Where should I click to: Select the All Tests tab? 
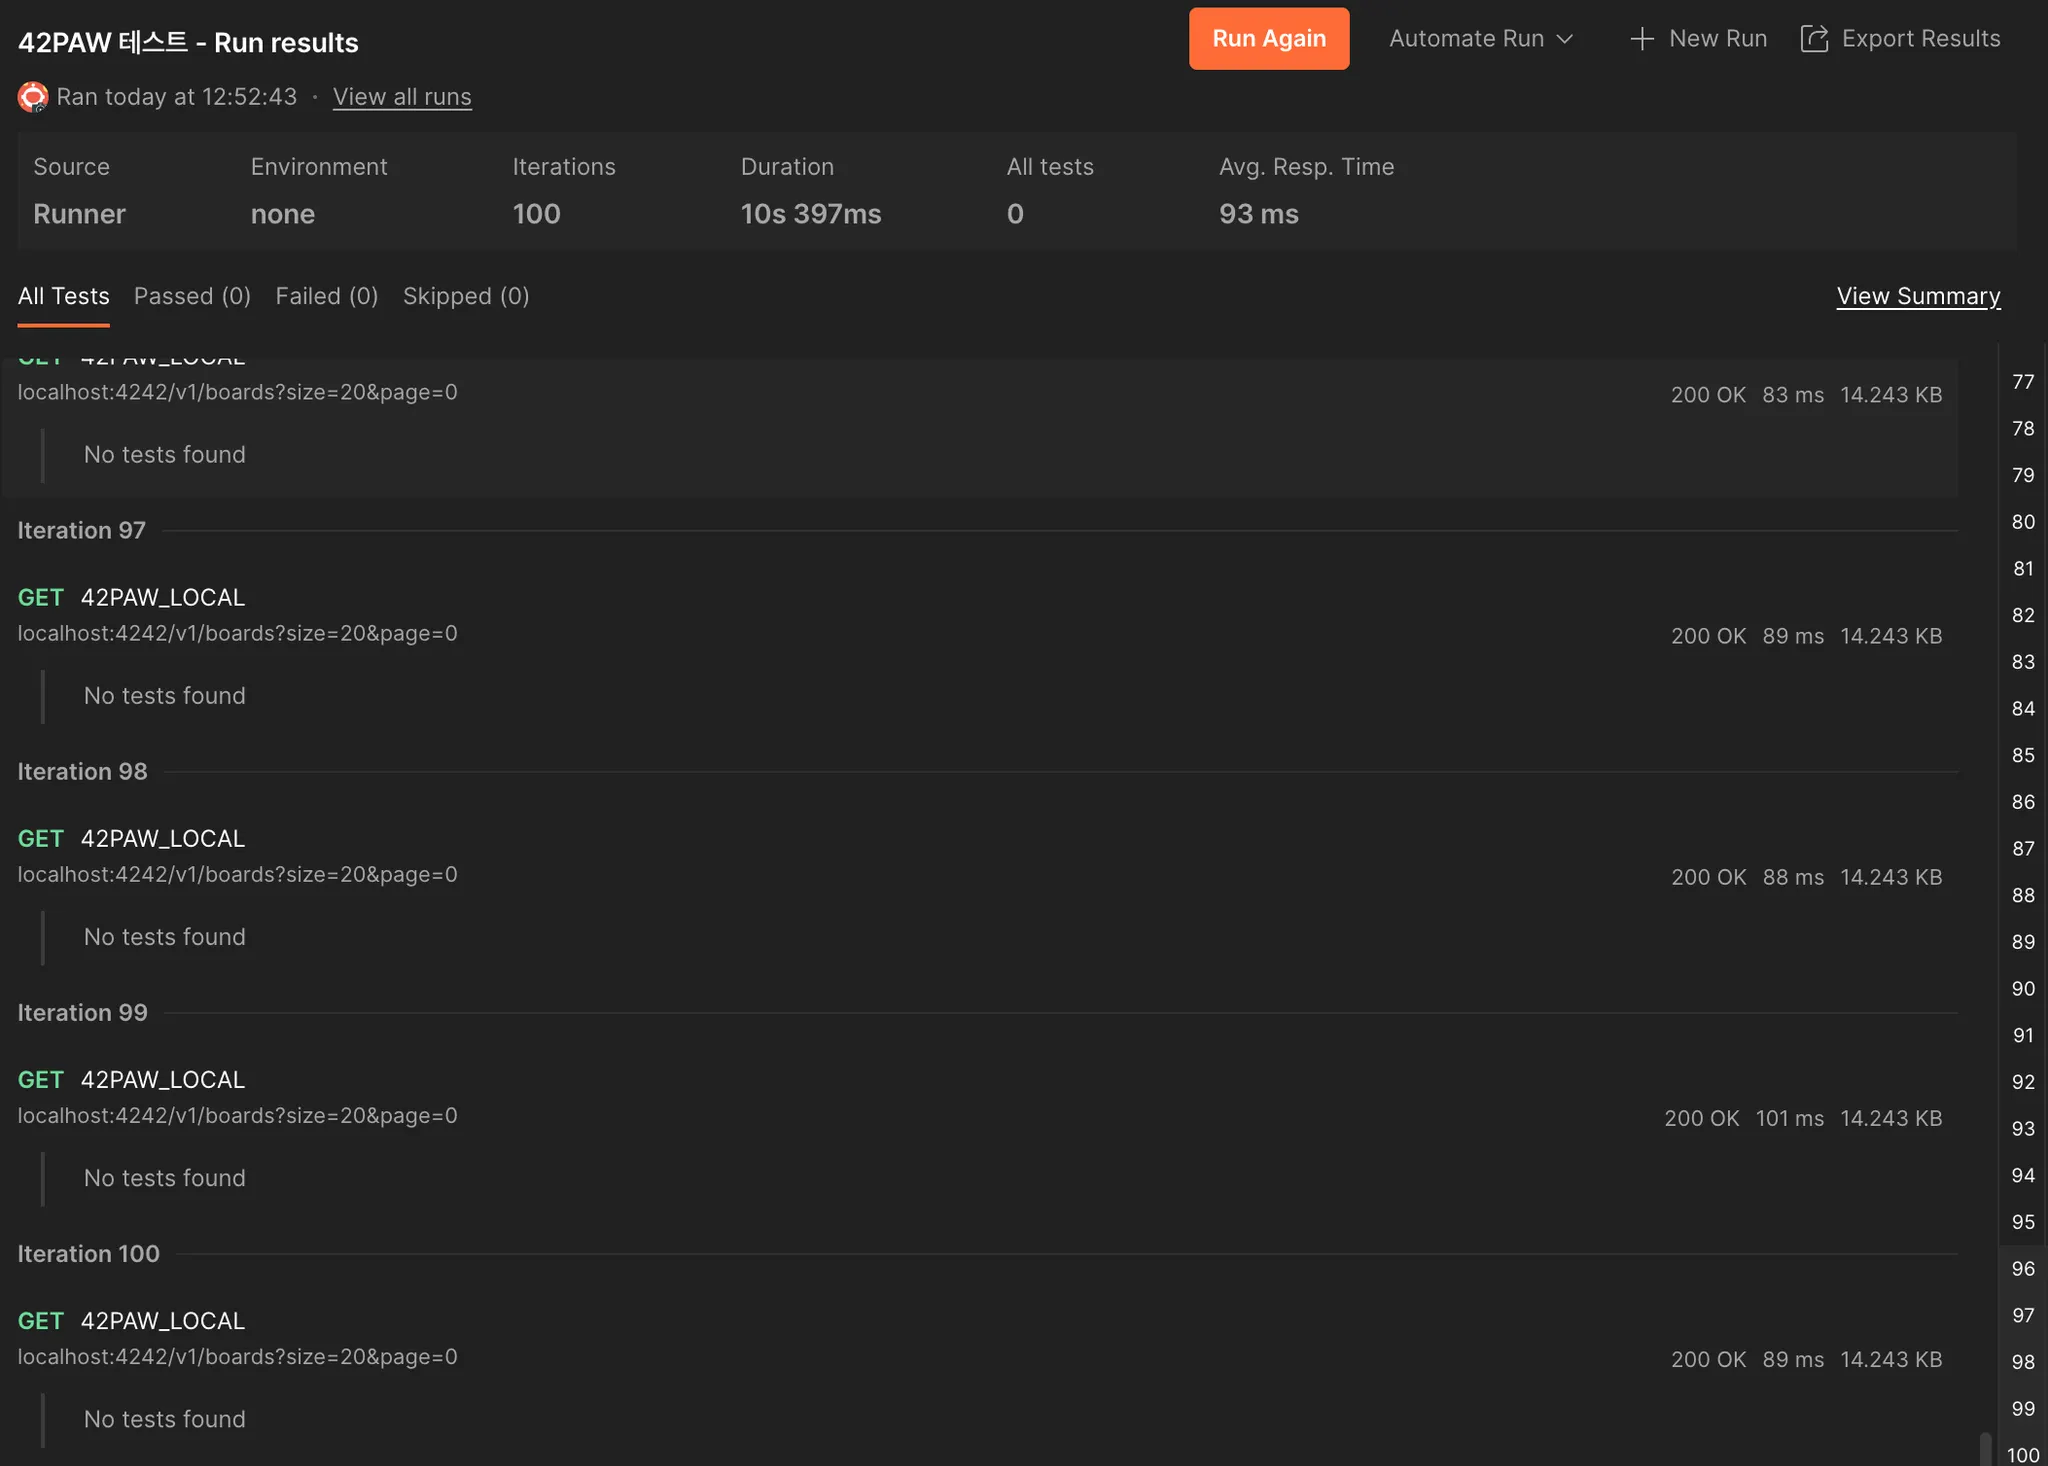coord(63,296)
